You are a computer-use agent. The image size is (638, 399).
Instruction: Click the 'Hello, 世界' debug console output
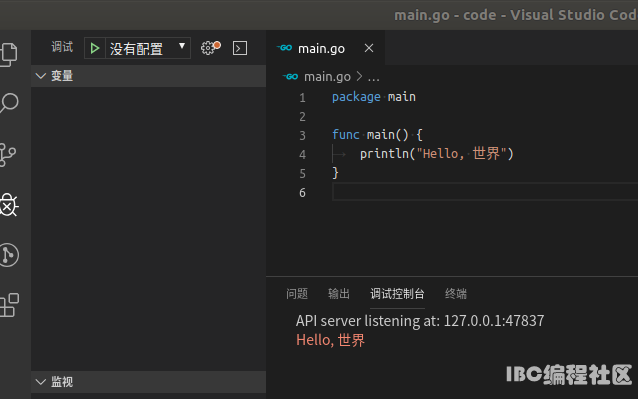pos(330,340)
